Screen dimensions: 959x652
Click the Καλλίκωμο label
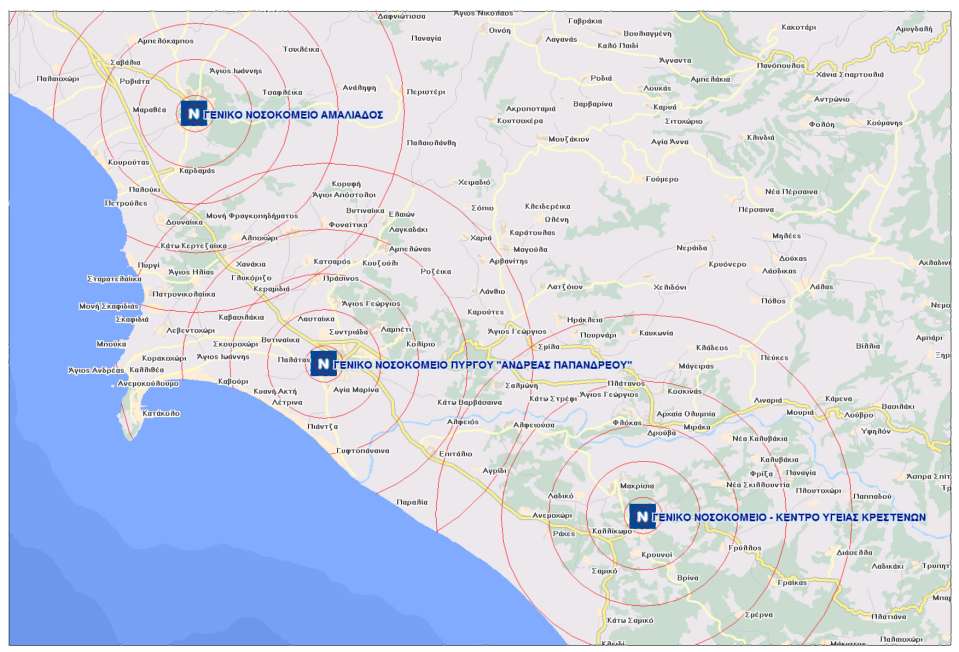click(612, 531)
